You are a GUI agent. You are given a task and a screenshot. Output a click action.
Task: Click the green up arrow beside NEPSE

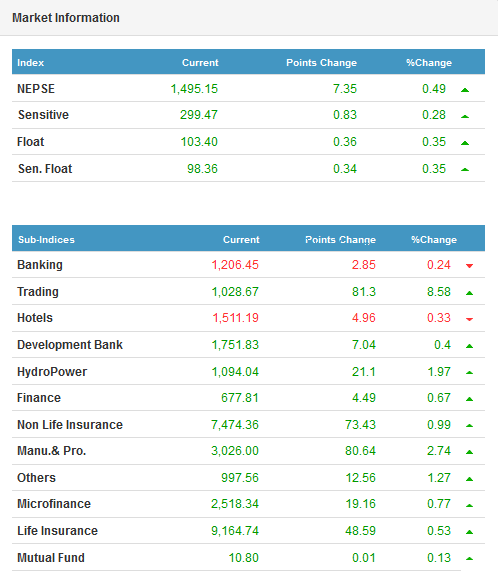point(465,90)
